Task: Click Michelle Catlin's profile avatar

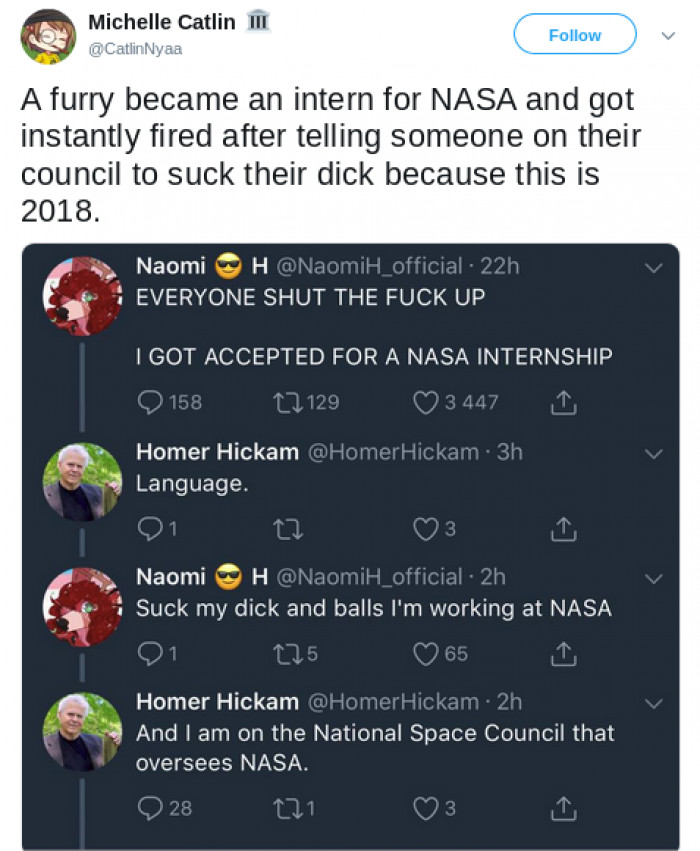Action: click(48, 36)
